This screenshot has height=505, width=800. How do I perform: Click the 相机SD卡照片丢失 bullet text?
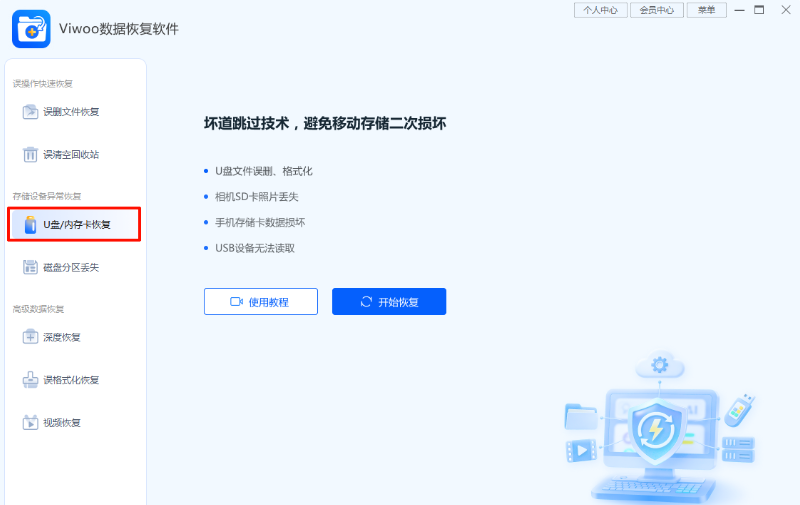coord(257,197)
